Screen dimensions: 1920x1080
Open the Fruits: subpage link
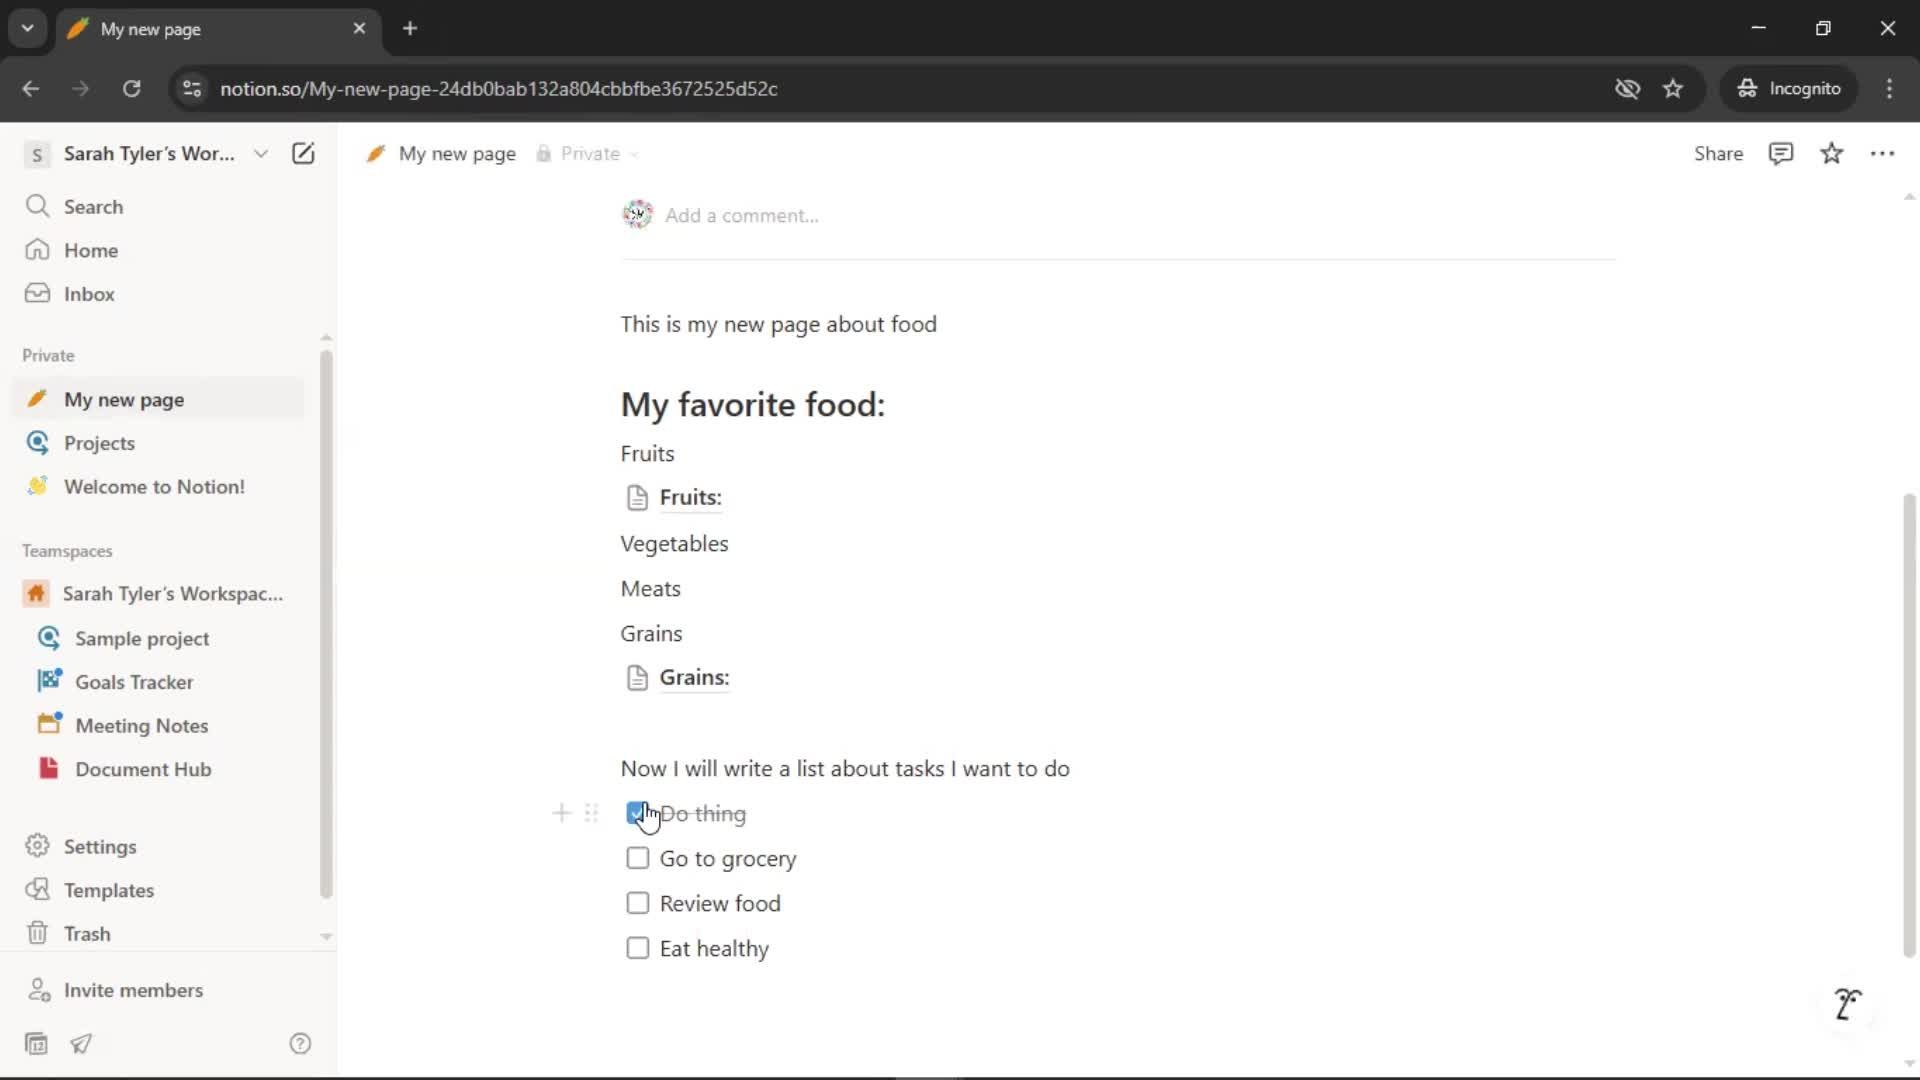[x=690, y=497]
